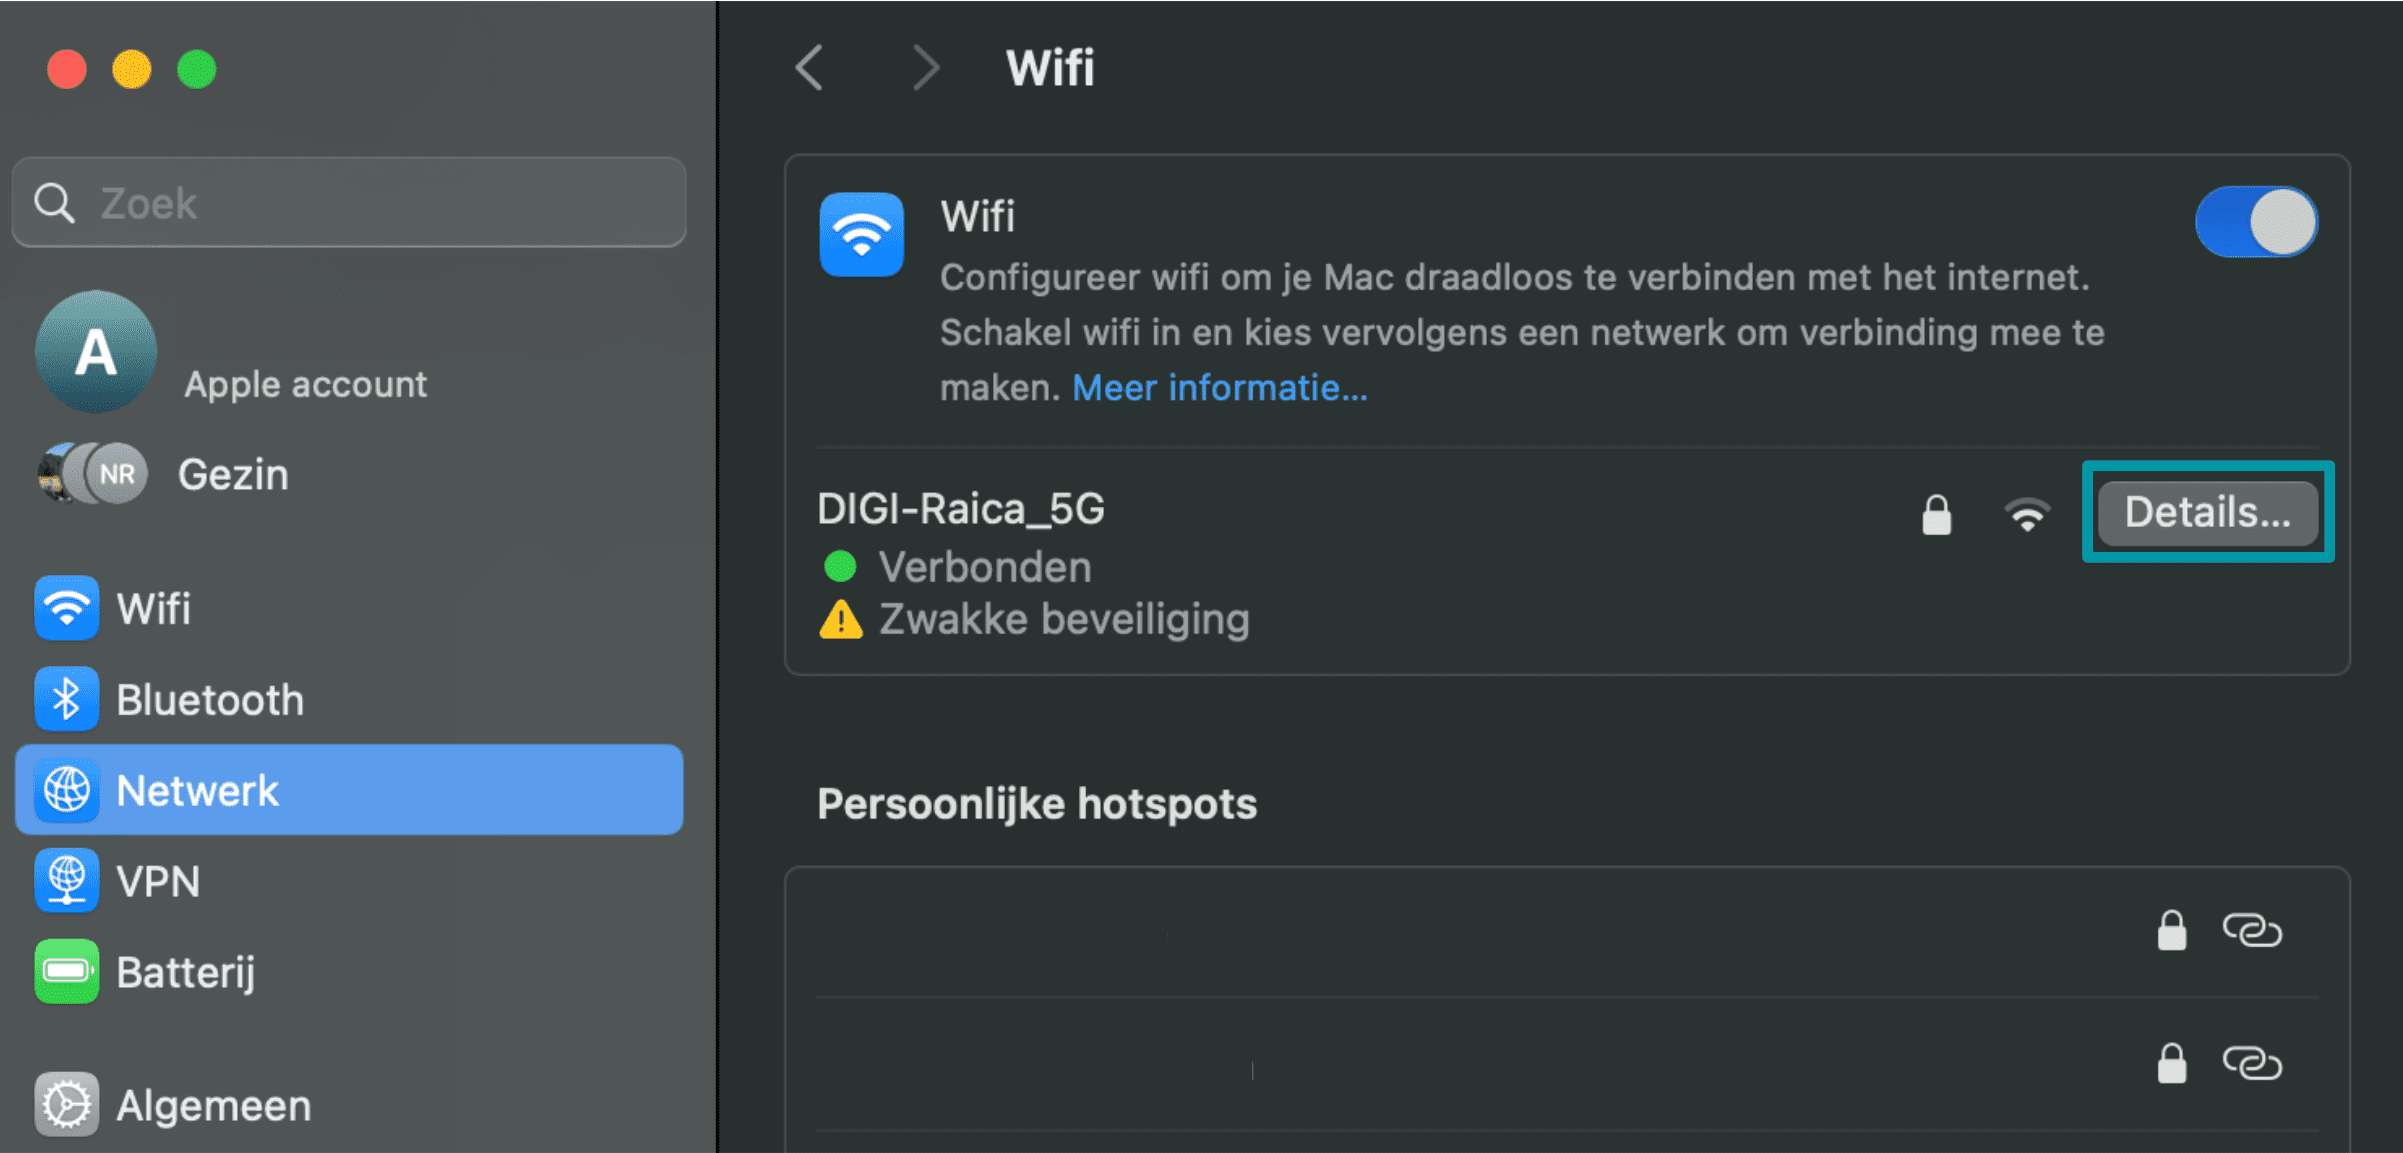
Task: Open Batterij settings via the battery icon
Action: pyautogui.click(x=65, y=971)
